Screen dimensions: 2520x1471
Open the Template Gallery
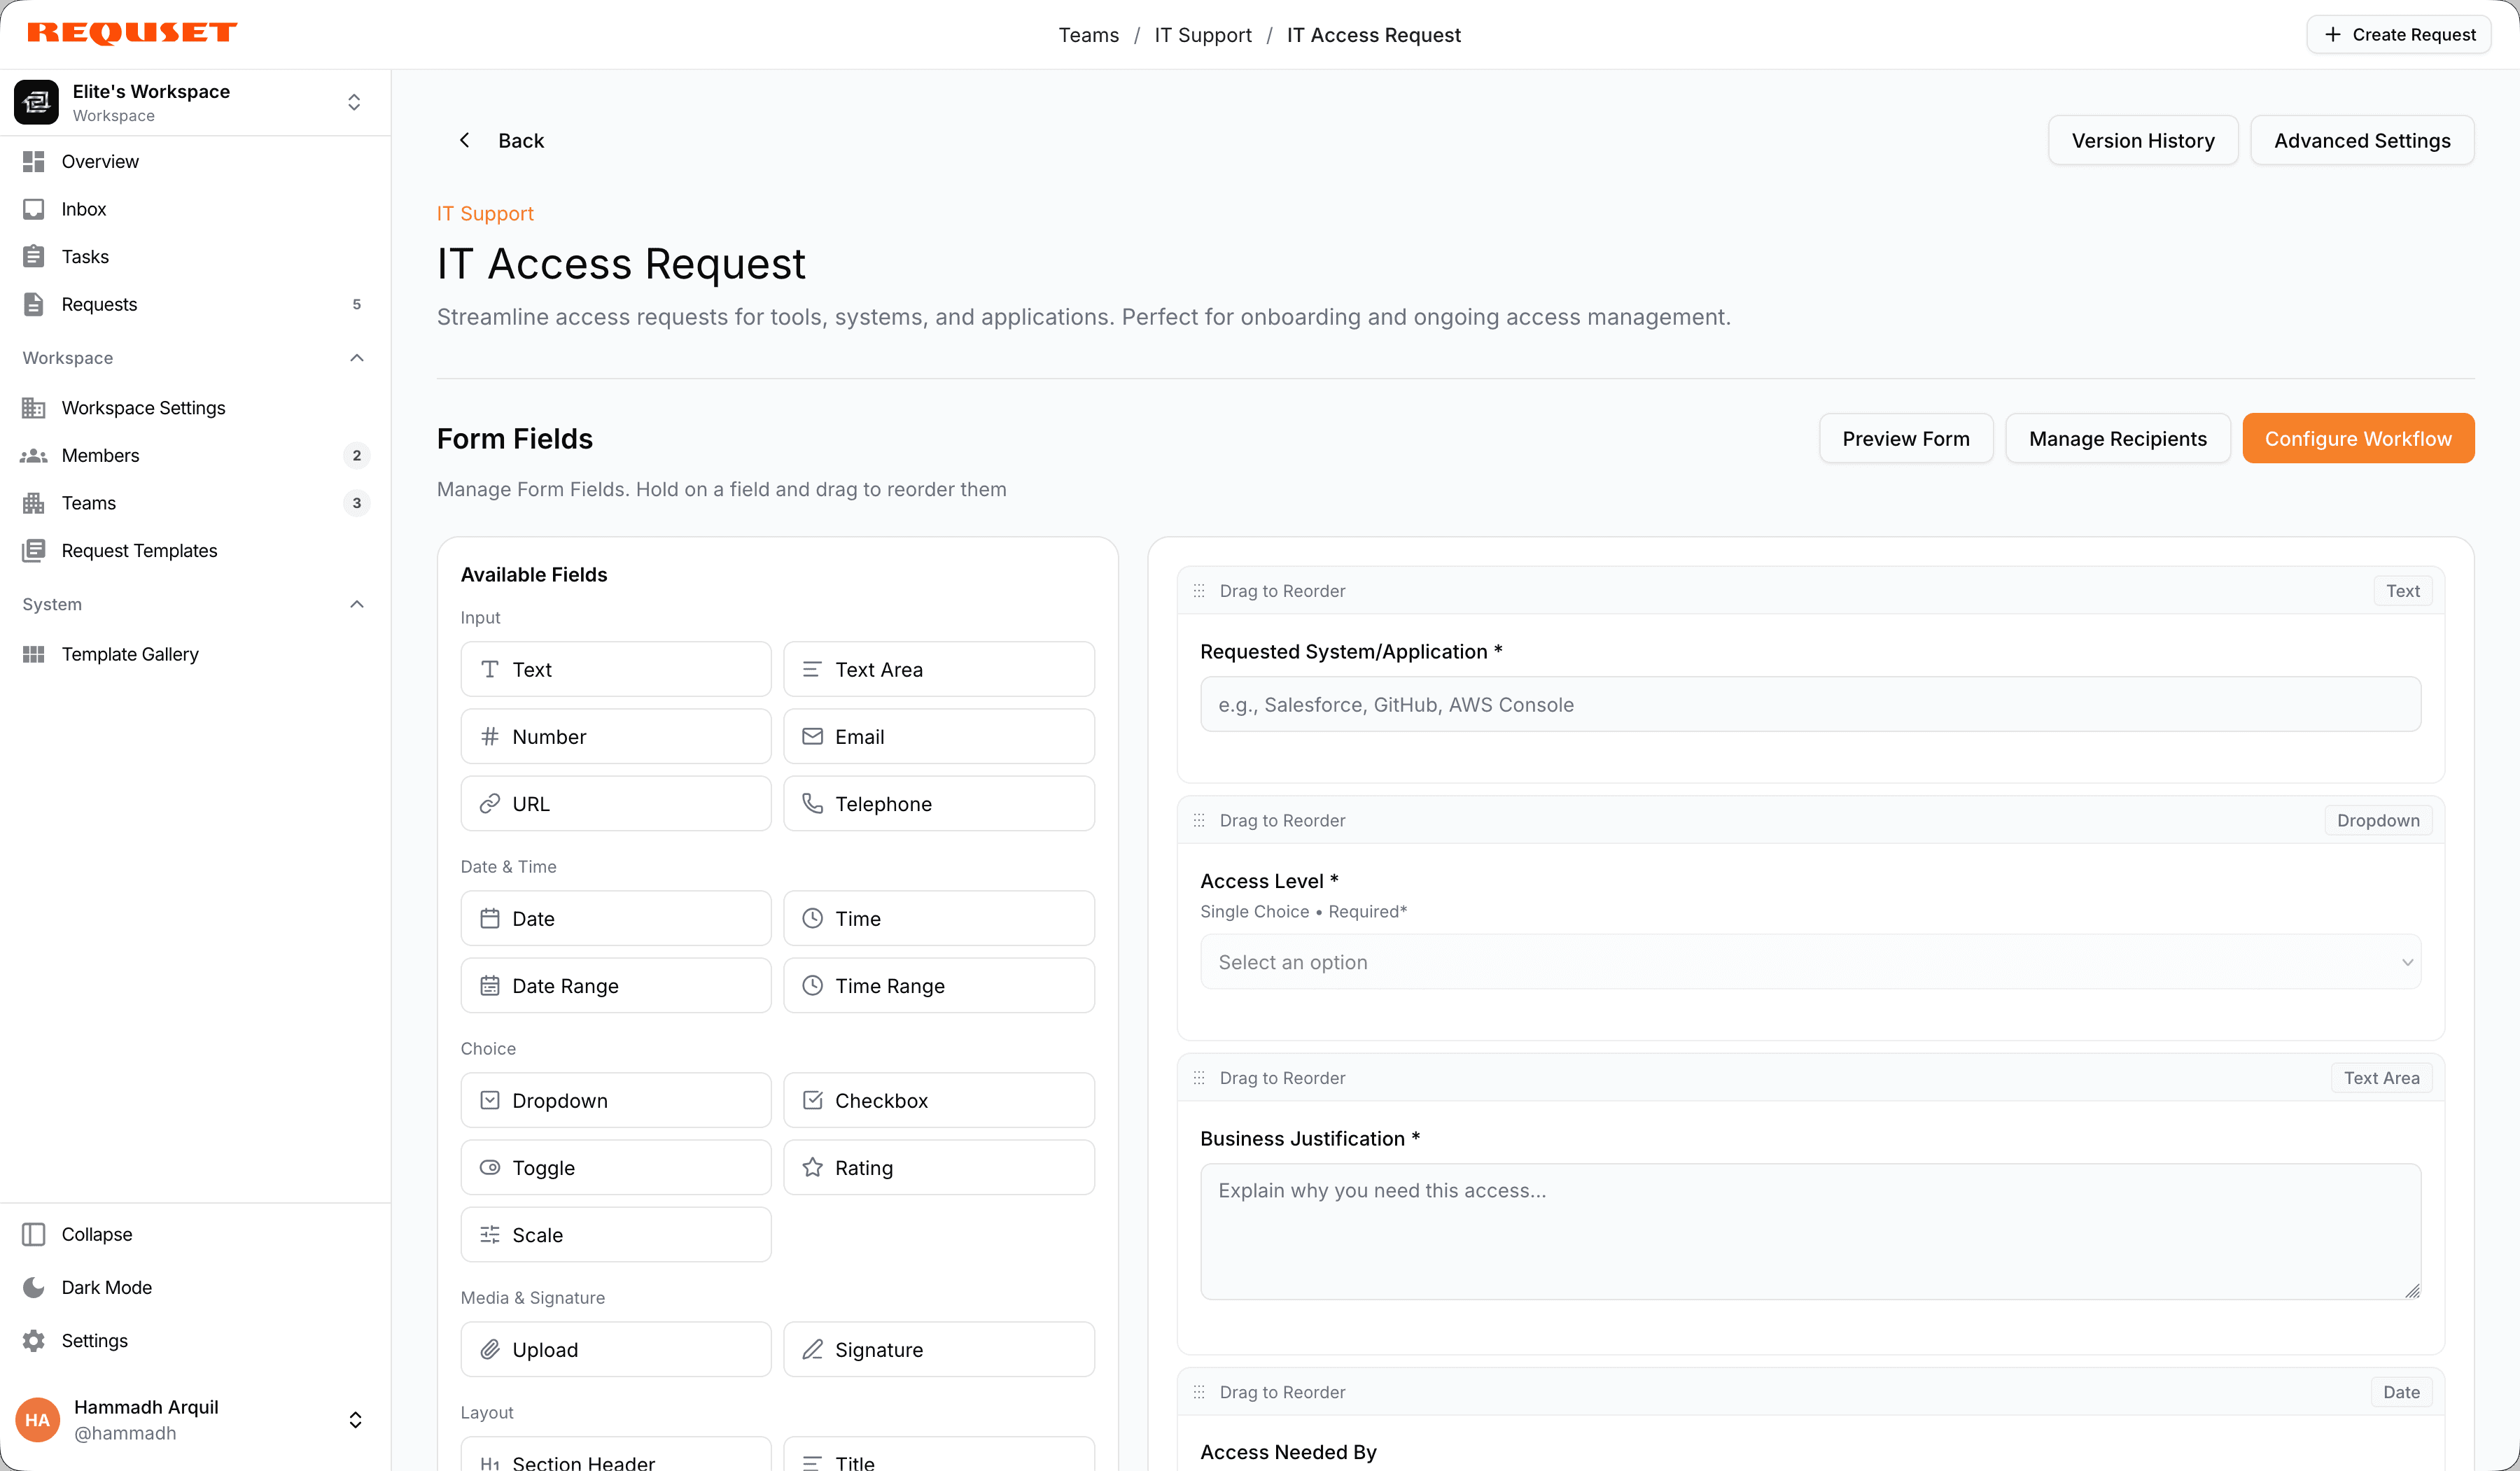(x=129, y=654)
